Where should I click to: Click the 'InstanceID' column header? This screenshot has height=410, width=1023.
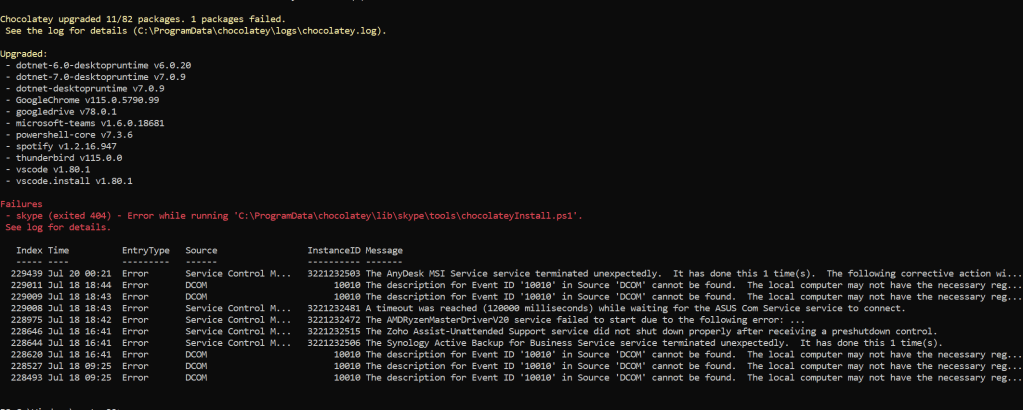tap(334, 250)
